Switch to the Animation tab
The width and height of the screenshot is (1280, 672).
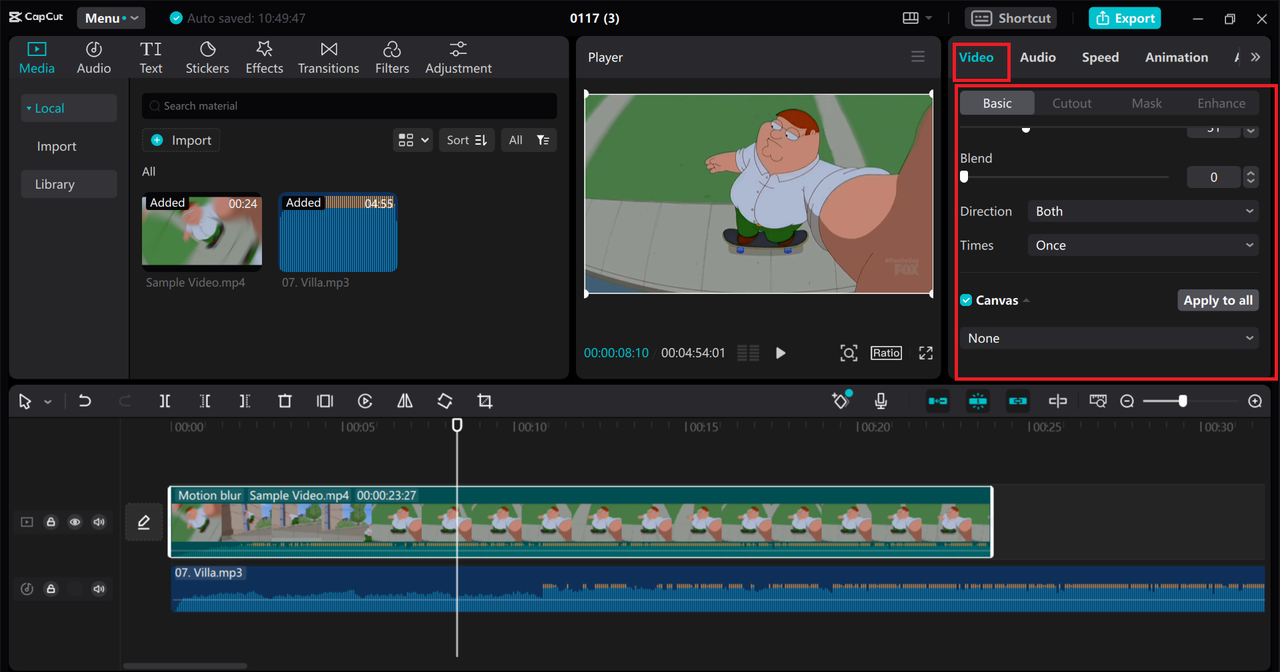tap(1176, 57)
